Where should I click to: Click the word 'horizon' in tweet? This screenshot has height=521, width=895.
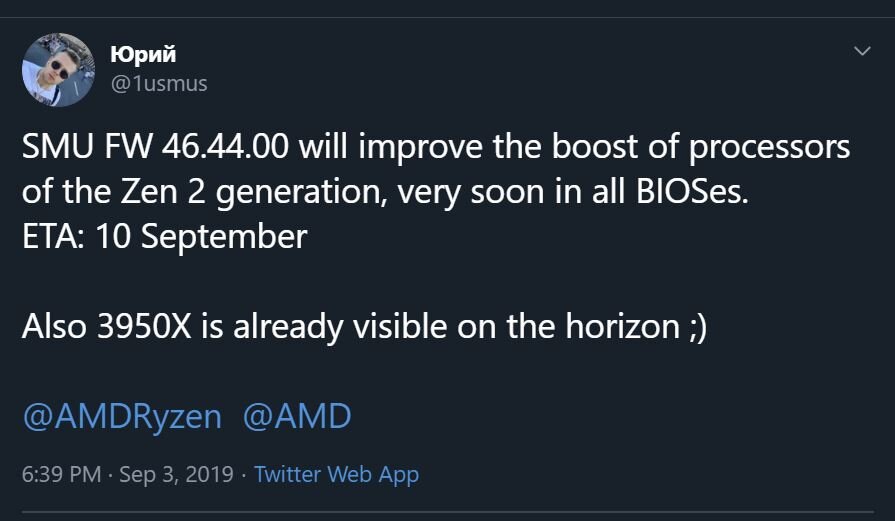point(622,326)
